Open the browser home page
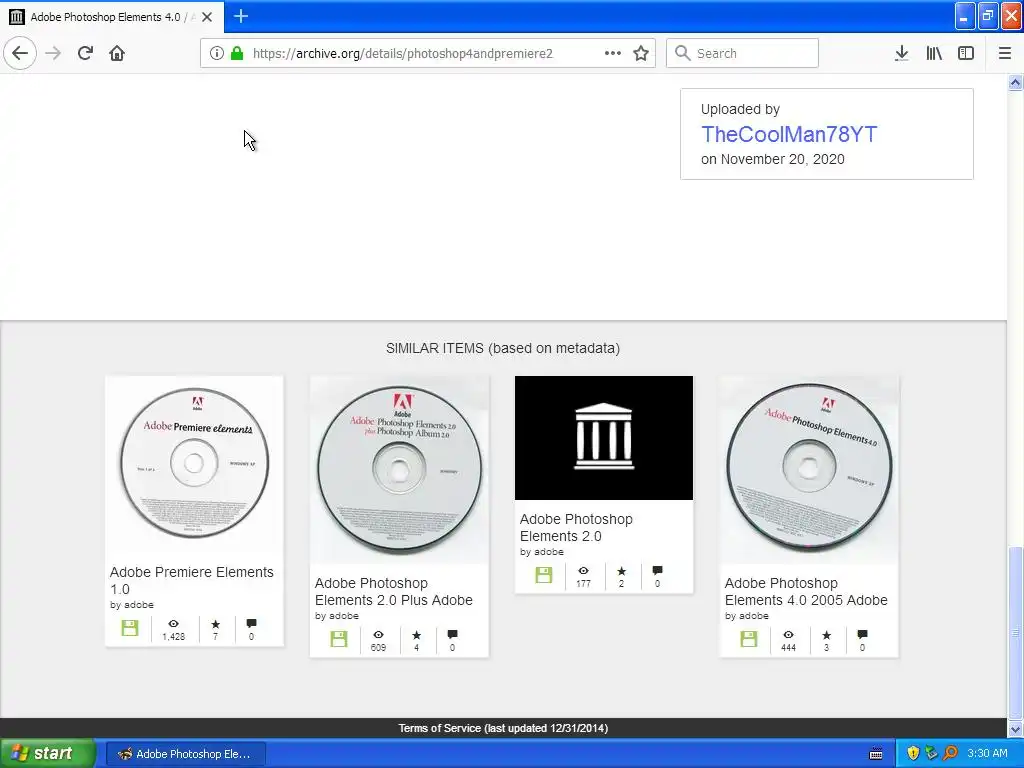The image size is (1024, 768). pyautogui.click(x=117, y=53)
